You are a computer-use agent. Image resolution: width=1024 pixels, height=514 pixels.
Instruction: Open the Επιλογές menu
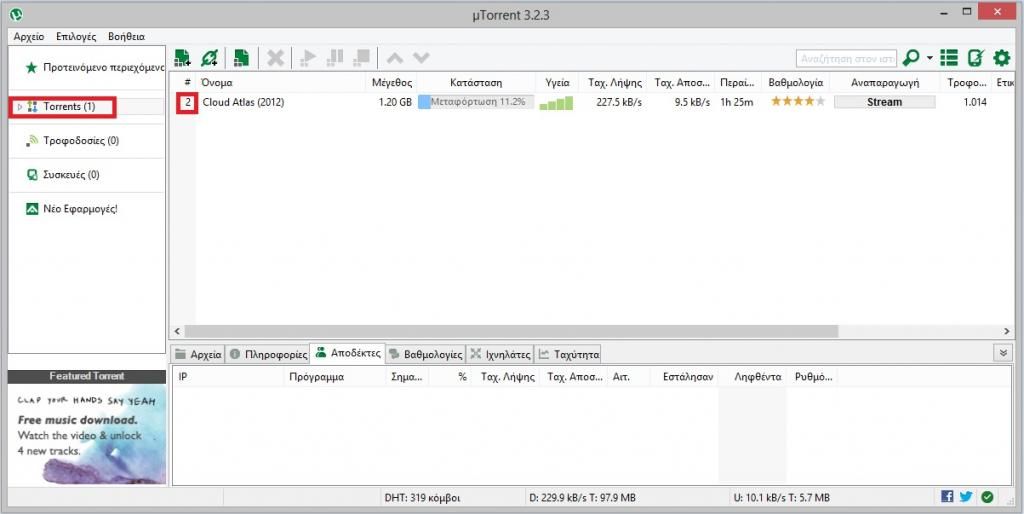click(76, 37)
